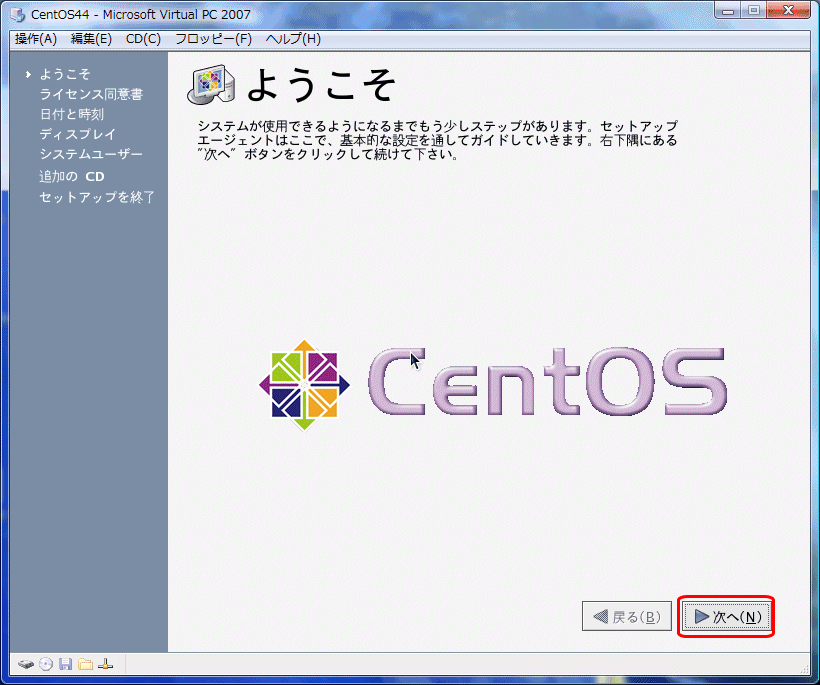Select ようこそ in the sidebar
The height and width of the screenshot is (685, 820).
65,74
